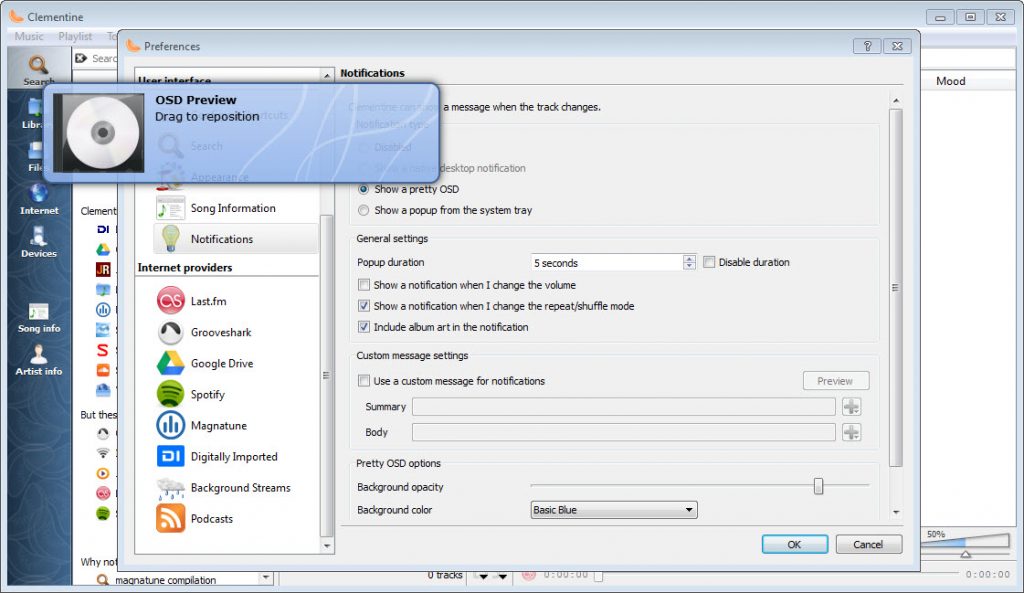The image size is (1024, 593).
Task: Open the Music menu in Clementine
Action: pos(29,37)
